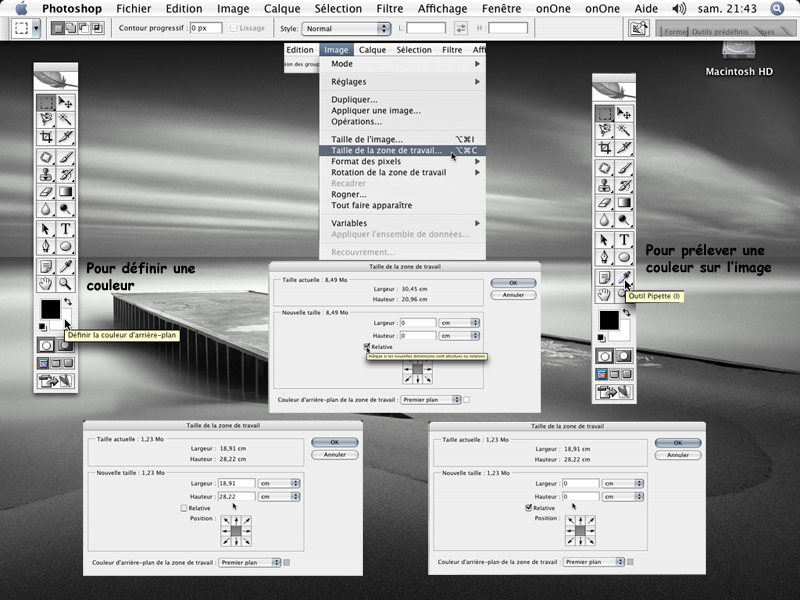Click Annuler in the lower-left dialog

(x=335, y=455)
